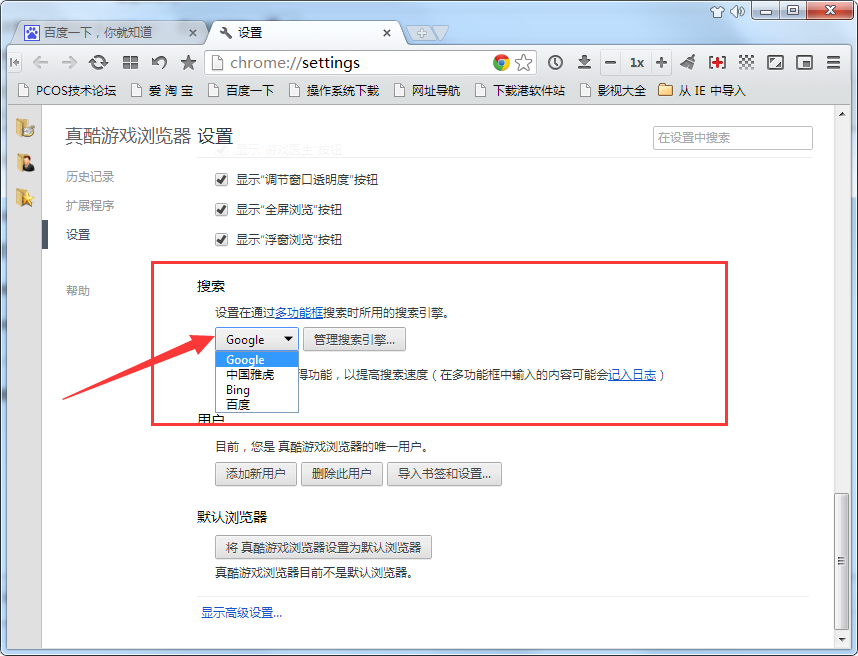
Task: Open 显示高级设置 link at bottom
Action: point(240,611)
